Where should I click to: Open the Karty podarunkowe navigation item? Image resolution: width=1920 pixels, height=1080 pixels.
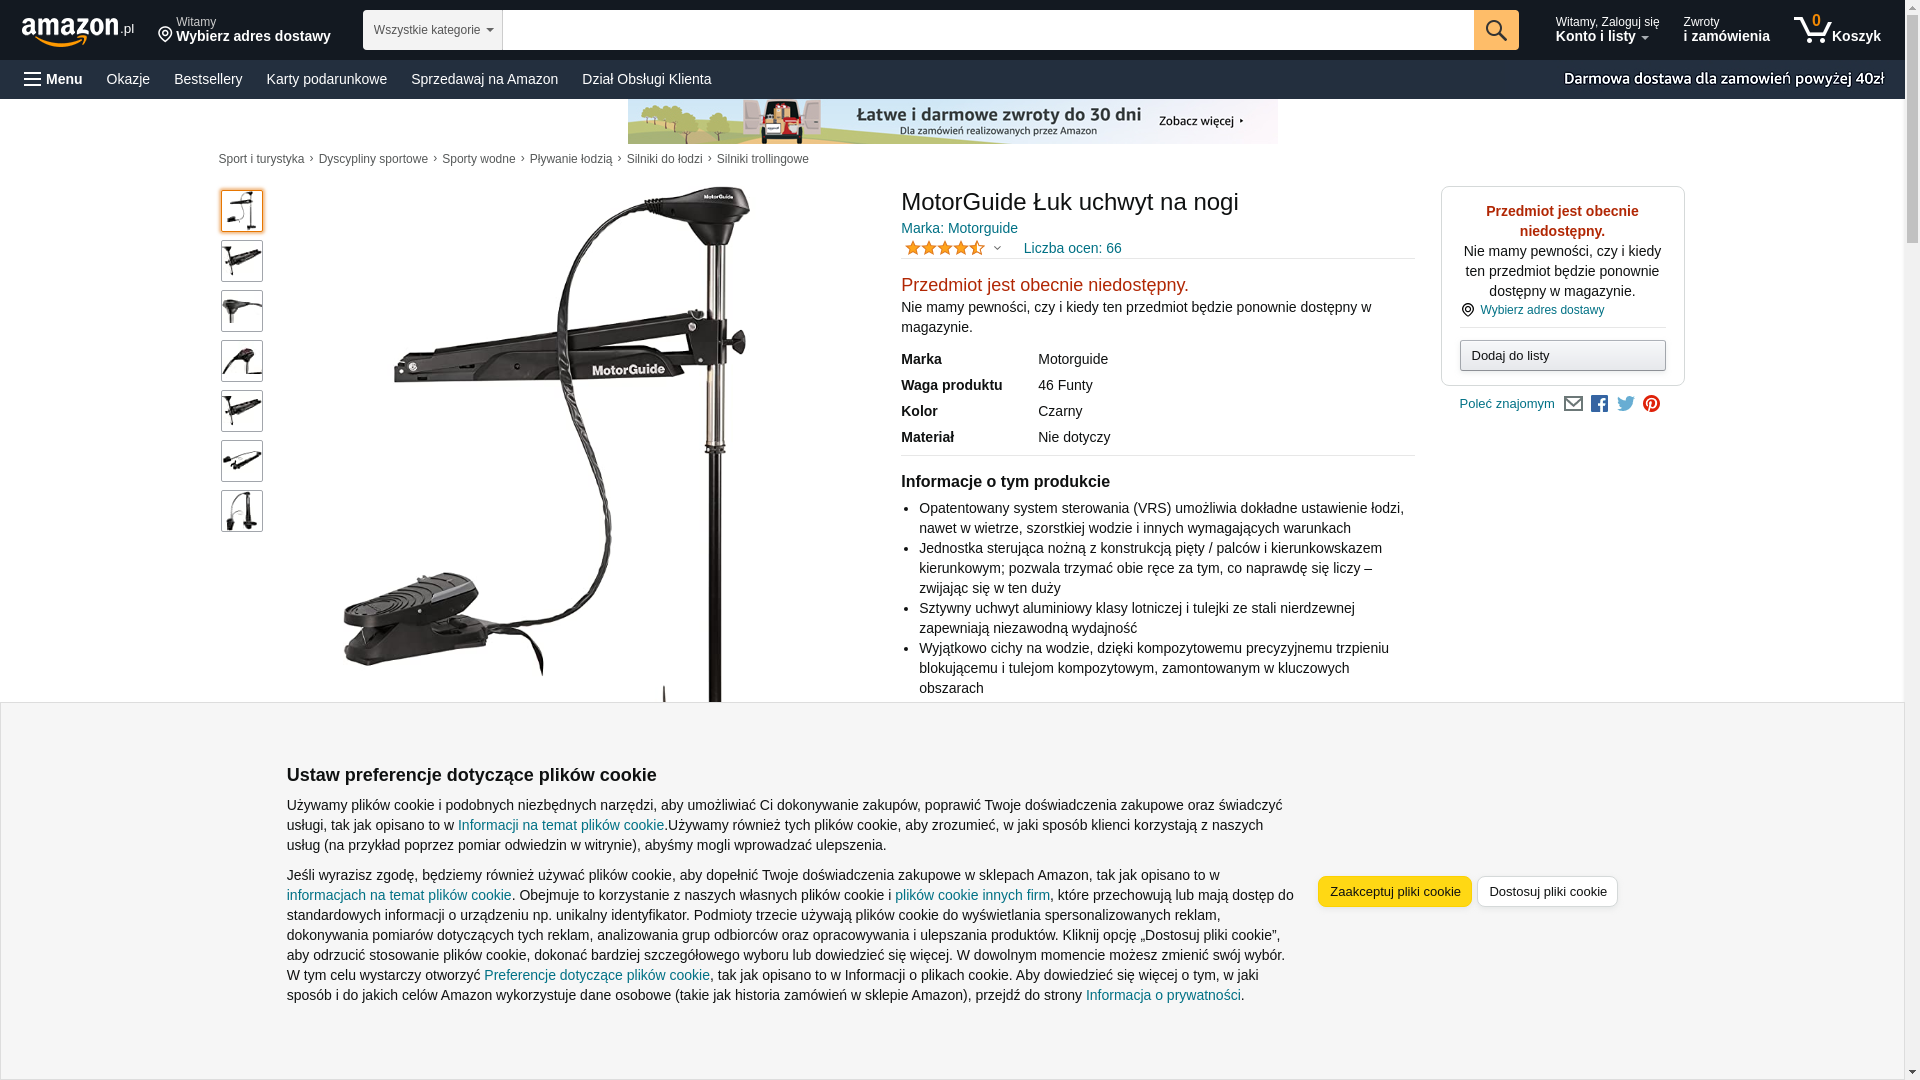pyautogui.click(x=327, y=79)
